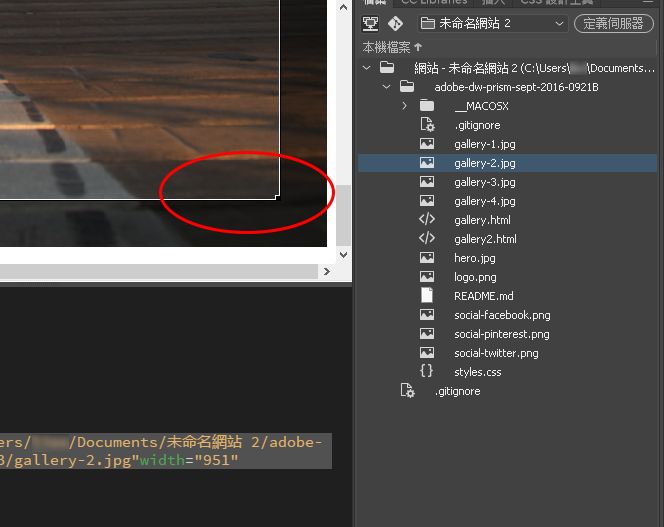The height and width of the screenshot is (527, 664).
Task: Click the vertical scrollbar thumb in design view
Action: [343, 215]
